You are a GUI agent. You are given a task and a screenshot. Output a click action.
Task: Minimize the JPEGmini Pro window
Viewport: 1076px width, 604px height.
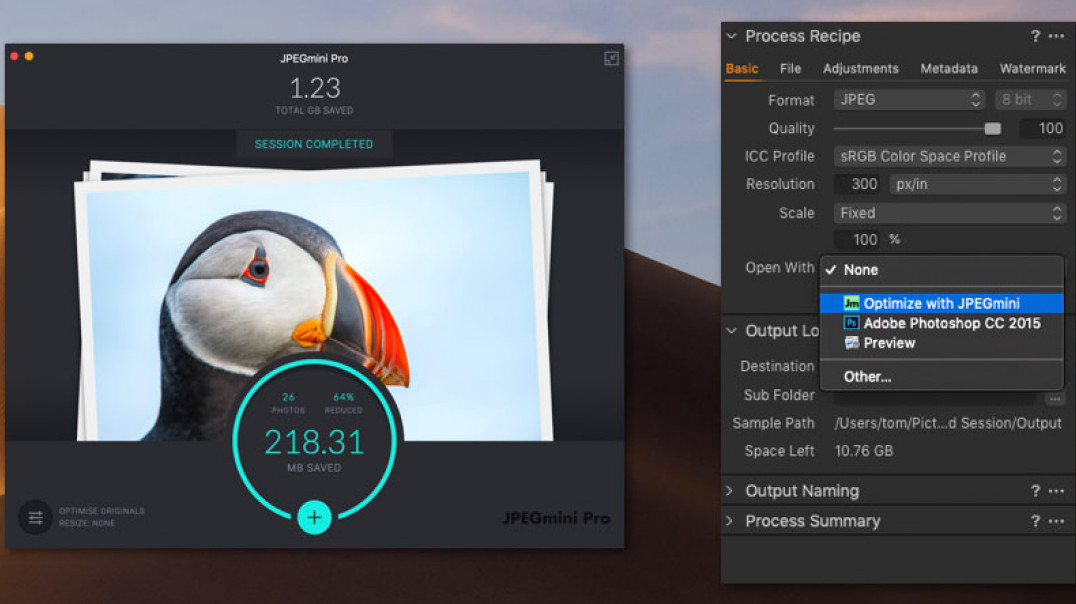[29, 56]
